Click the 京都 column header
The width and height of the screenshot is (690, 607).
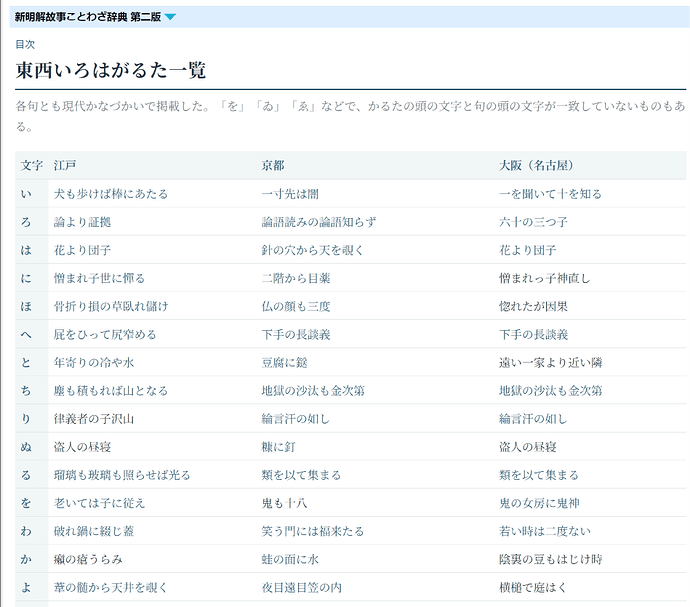[x=273, y=166]
